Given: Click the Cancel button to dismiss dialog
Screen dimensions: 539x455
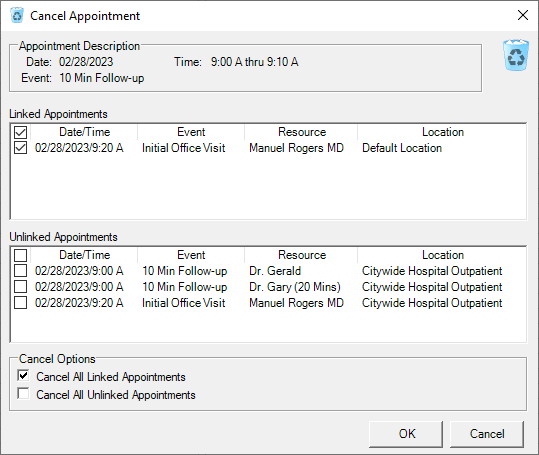Looking at the screenshot, I should pyautogui.click(x=487, y=434).
